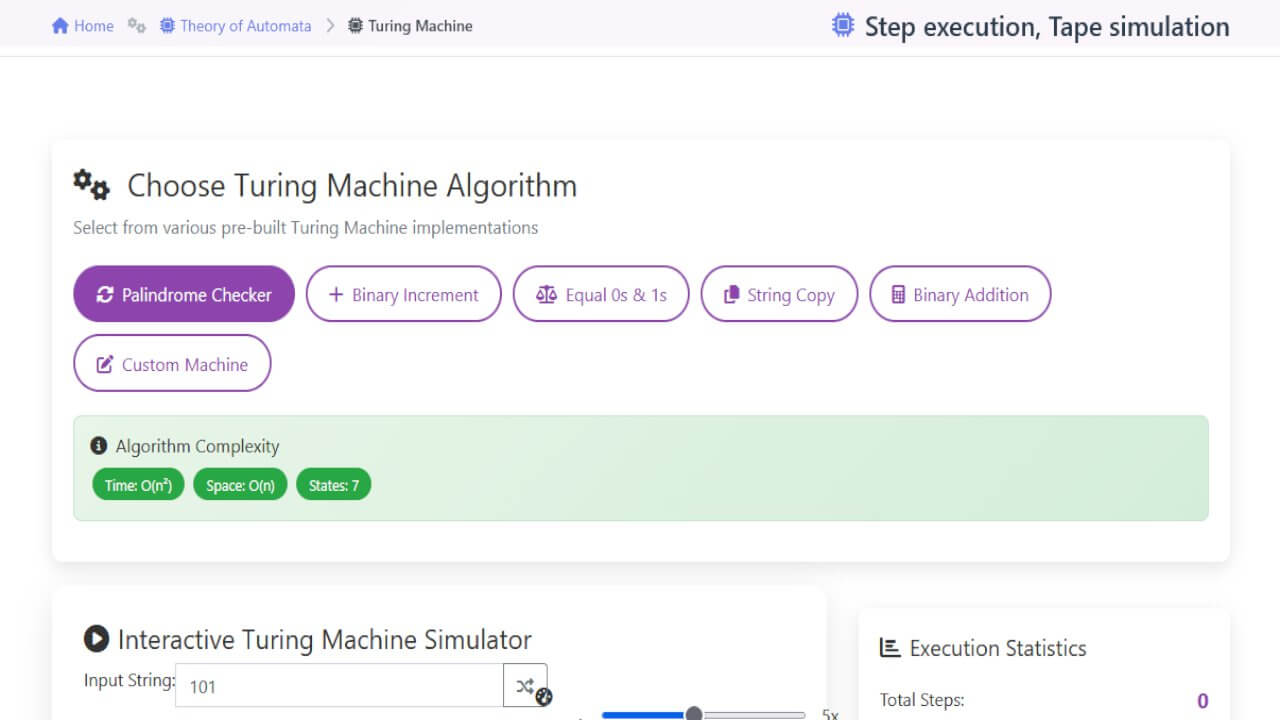Navigate to Home via the breadcrumb
This screenshot has height=720, width=1280.
point(82,25)
